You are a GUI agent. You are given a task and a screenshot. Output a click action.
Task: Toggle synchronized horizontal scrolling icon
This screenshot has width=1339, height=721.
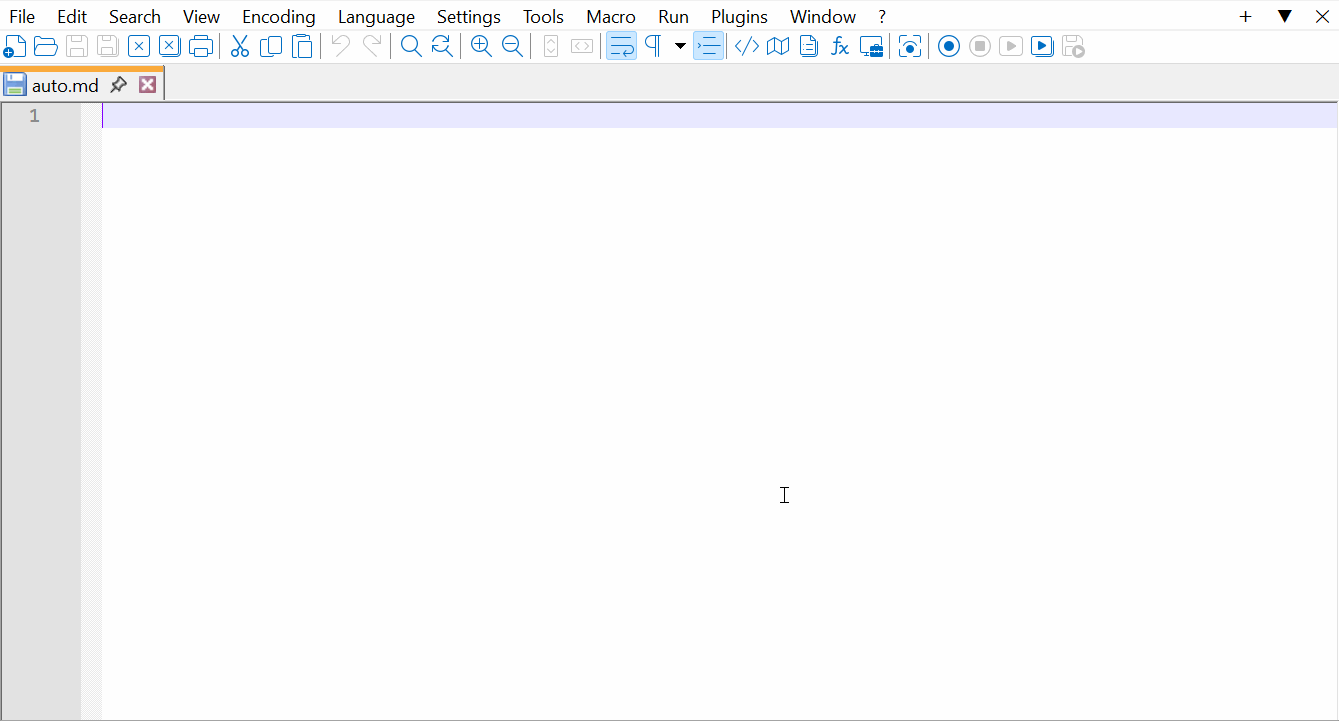(x=582, y=46)
